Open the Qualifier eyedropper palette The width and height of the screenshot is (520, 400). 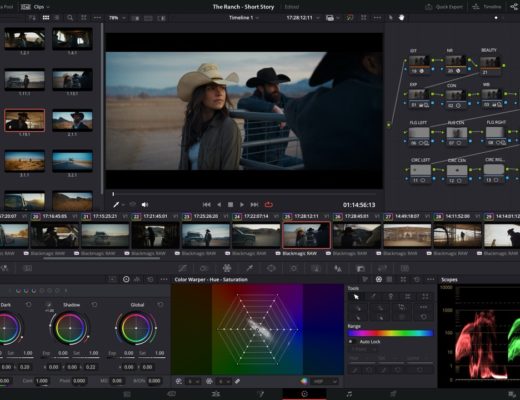(x=249, y=268)
